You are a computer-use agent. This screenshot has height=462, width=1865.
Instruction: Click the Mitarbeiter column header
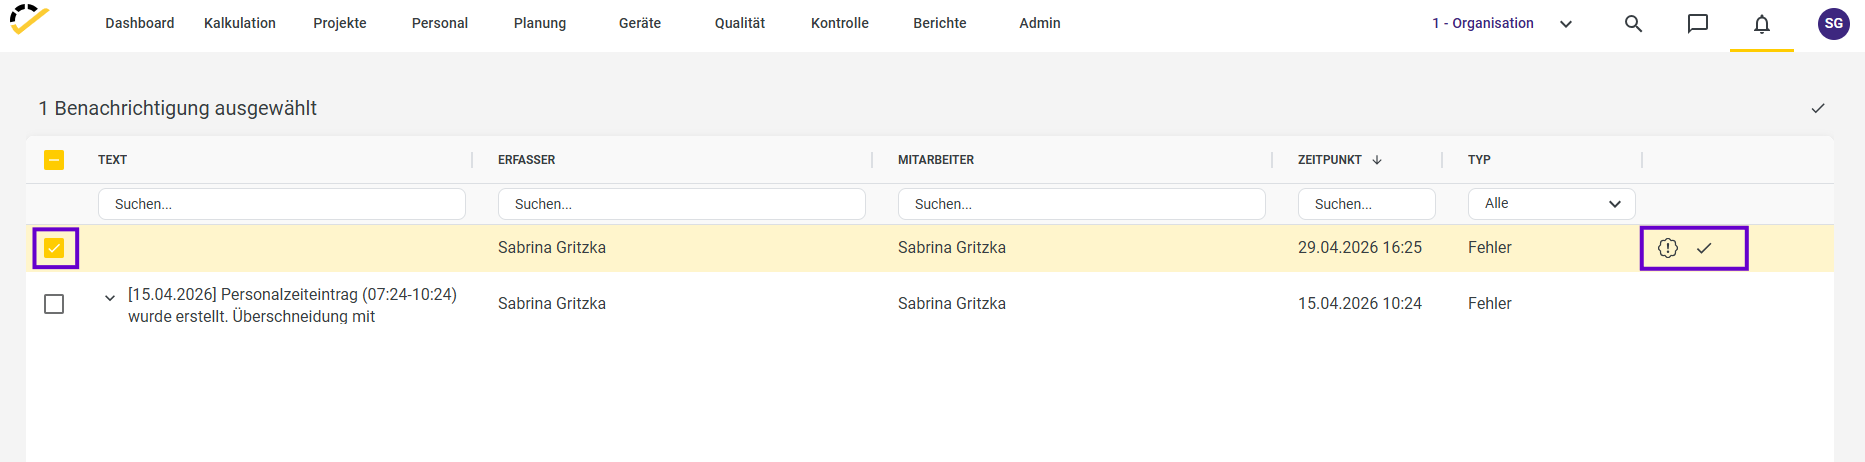coord(936,160)
